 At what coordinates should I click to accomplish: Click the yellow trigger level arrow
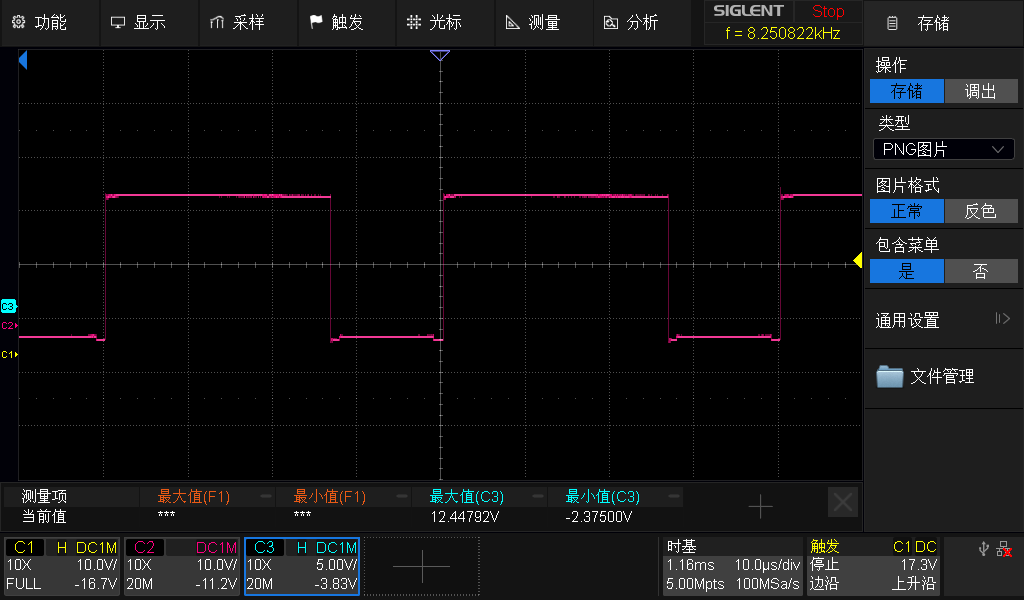click(857, 261)
